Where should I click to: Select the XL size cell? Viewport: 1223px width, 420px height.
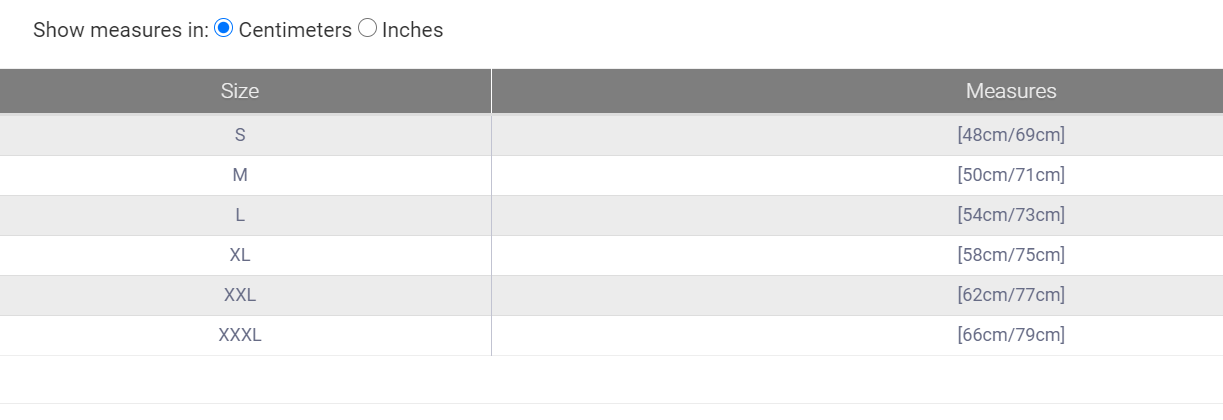240,255
